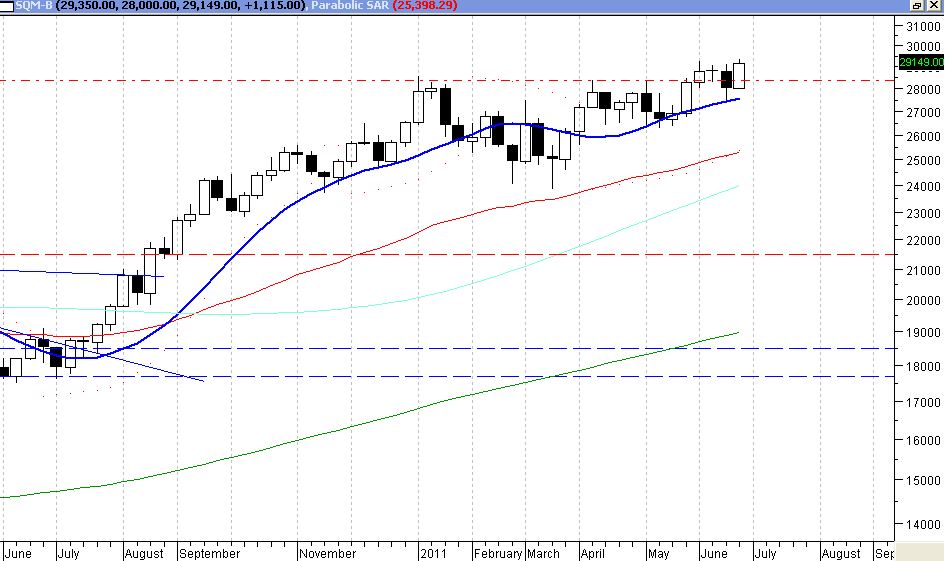The width and height of the screenshot is (946, 561).
Task: Click the 20000 price axis label
Action: [923, 300]
